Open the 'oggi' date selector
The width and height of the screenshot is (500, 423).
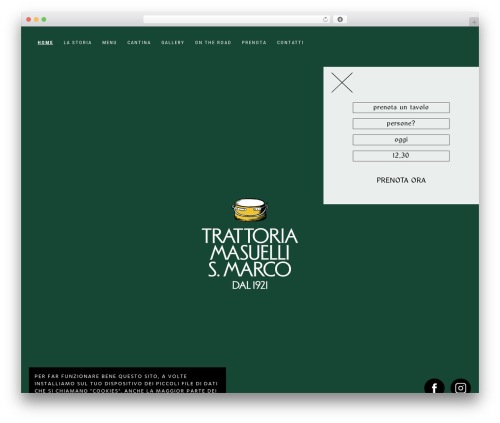point(401,140)
